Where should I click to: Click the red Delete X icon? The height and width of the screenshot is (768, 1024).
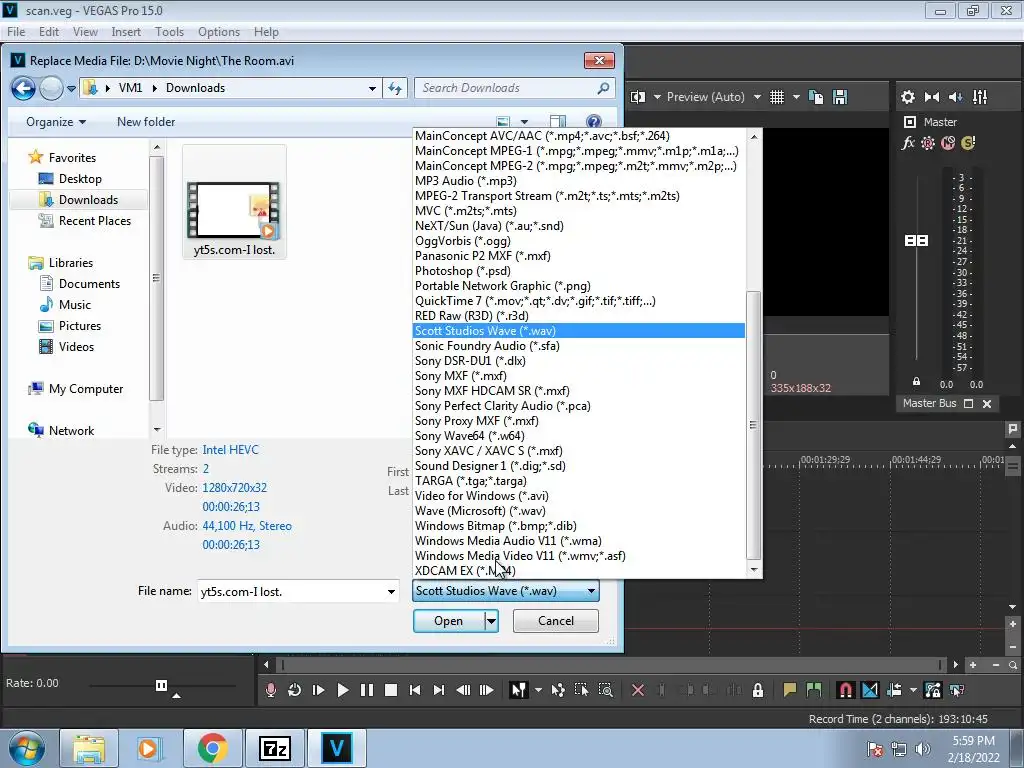(638, 690)
